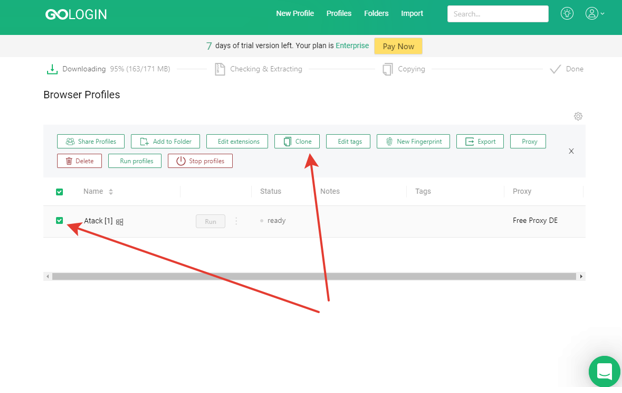Screen dimensions: 622x393
Task: Expand the user account dropdown
Action: [594, 13]
